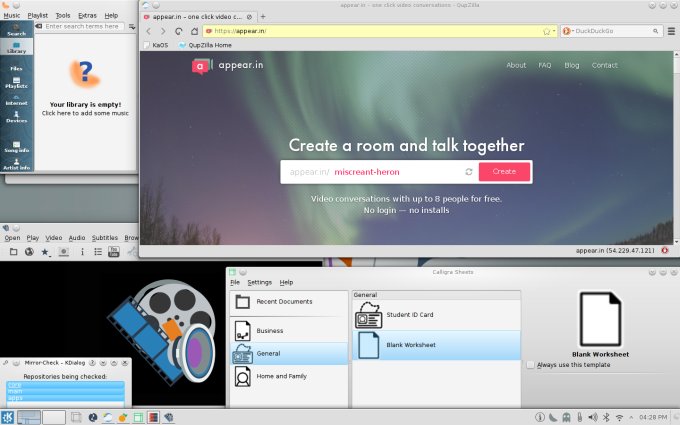Select Devices in the music sidebar
The width and height of the screenshot is (680, 425).
[x=16, y=117]
